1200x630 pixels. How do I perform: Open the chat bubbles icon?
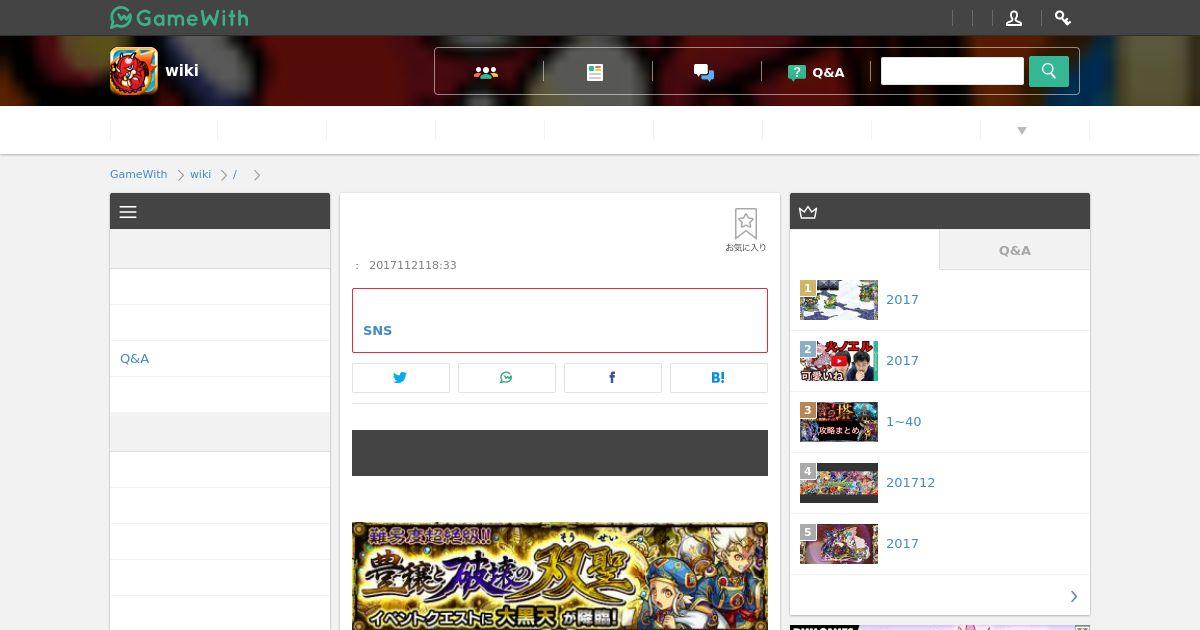click(x=704, y=72)
